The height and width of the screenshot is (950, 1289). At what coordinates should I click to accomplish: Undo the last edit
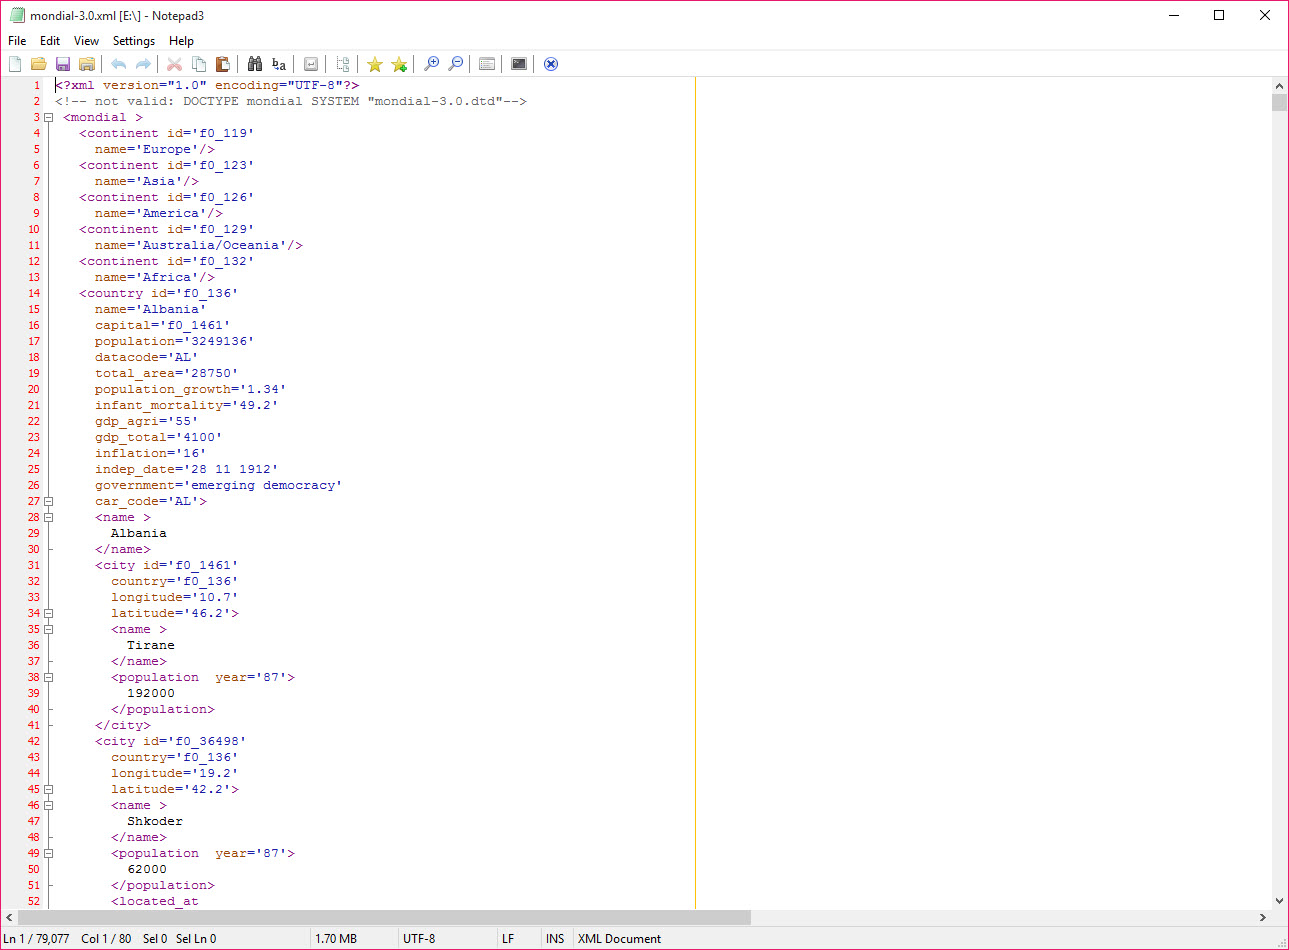tap(119, 63)
